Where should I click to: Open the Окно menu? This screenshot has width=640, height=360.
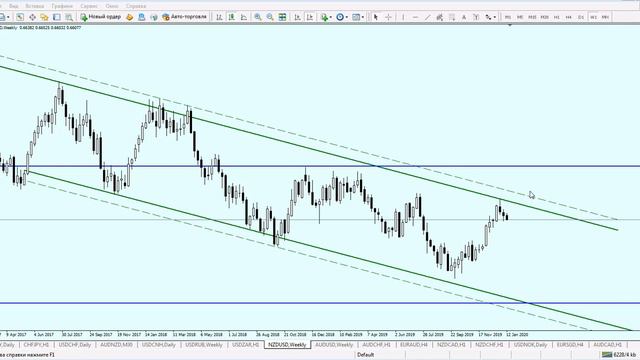click(x=112, y=6)
